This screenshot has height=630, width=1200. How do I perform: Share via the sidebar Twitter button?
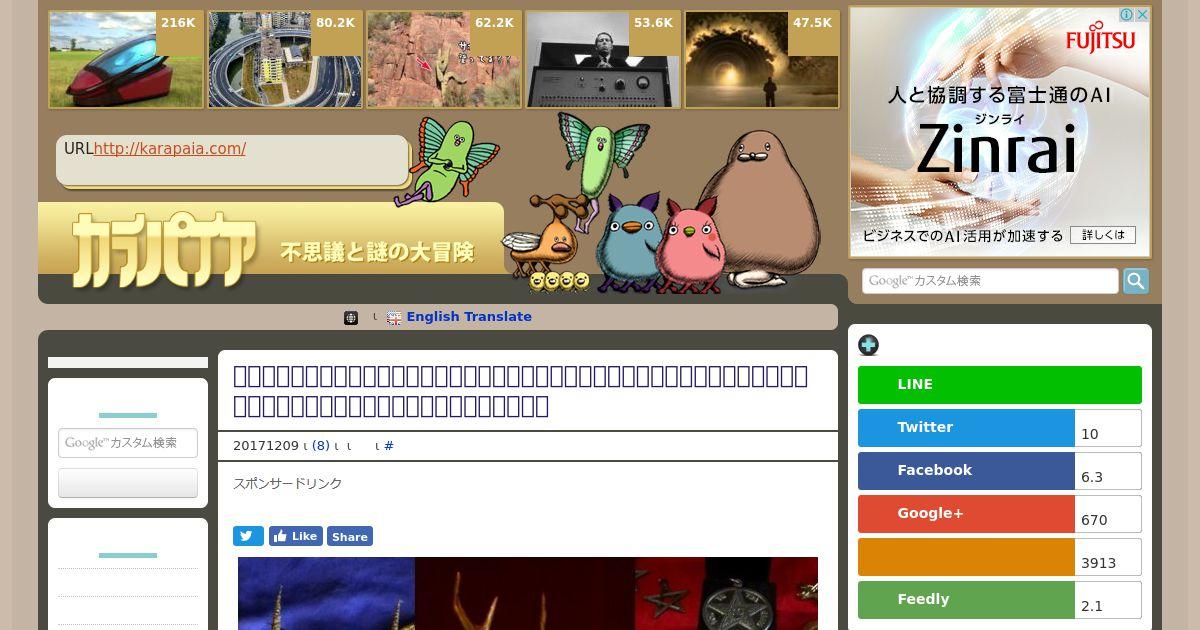coord(966,428)
